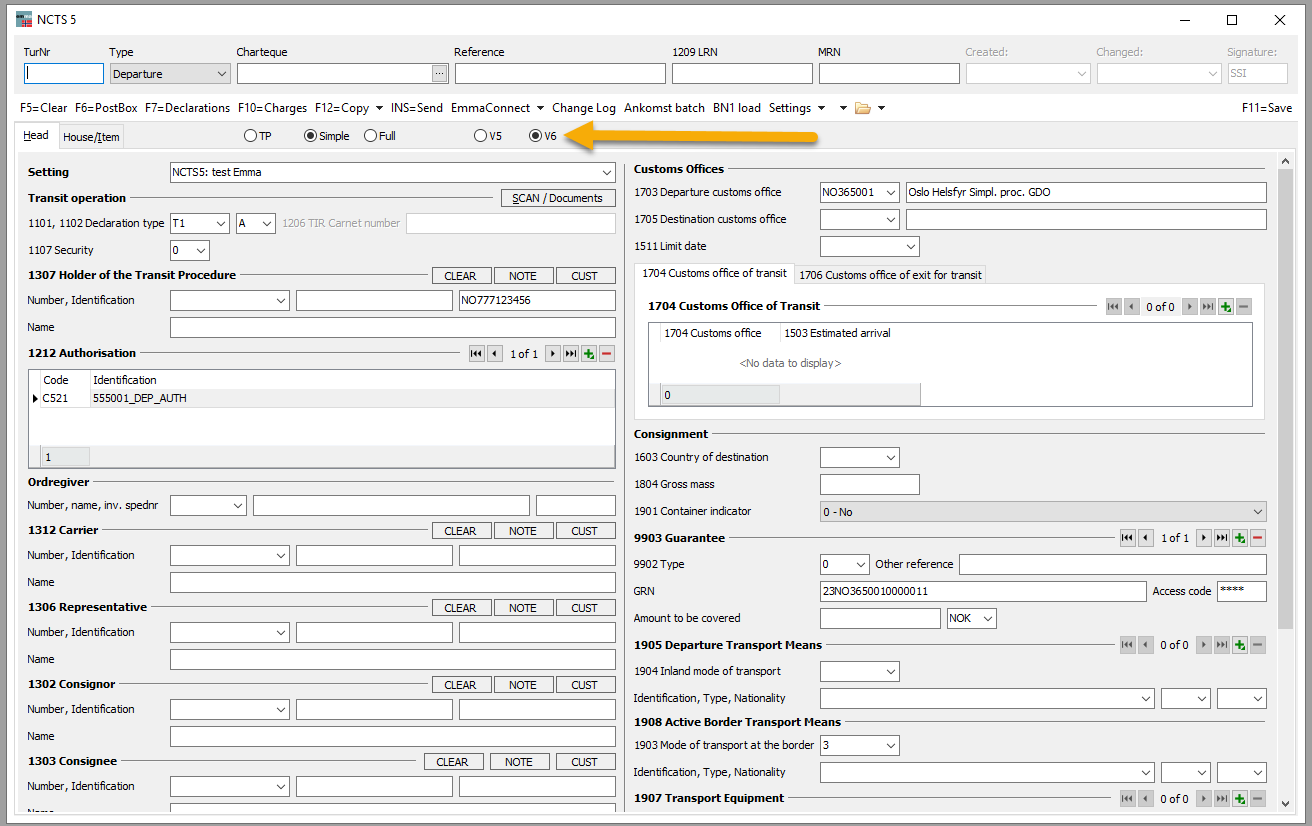The width and height of the screenshot is (1312, 826).
Task: Open the Type dropdown set to Departure
Action: pyautogui.click(x=221, y=74)
